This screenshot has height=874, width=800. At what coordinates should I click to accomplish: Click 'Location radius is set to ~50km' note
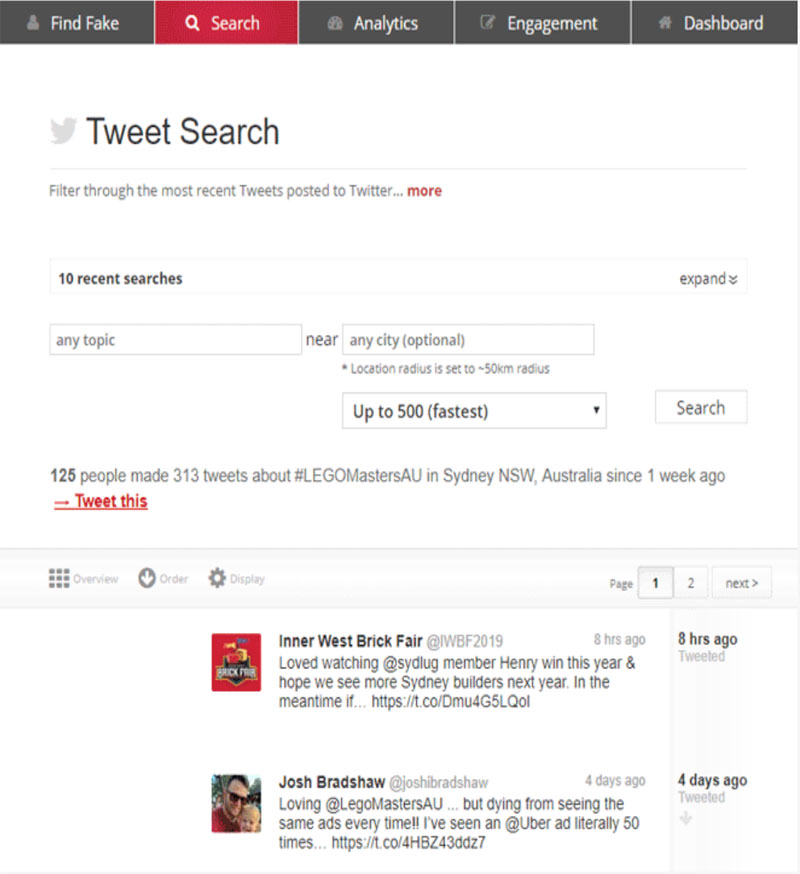[x=446, y=368]
